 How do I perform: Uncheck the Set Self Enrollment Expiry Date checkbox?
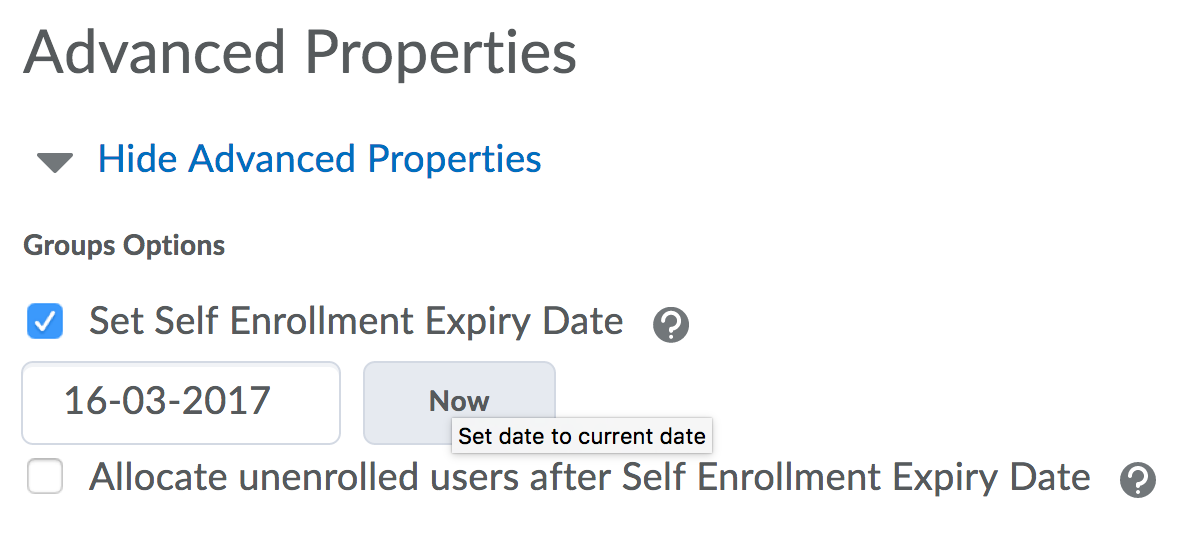[x=45, y=322]
